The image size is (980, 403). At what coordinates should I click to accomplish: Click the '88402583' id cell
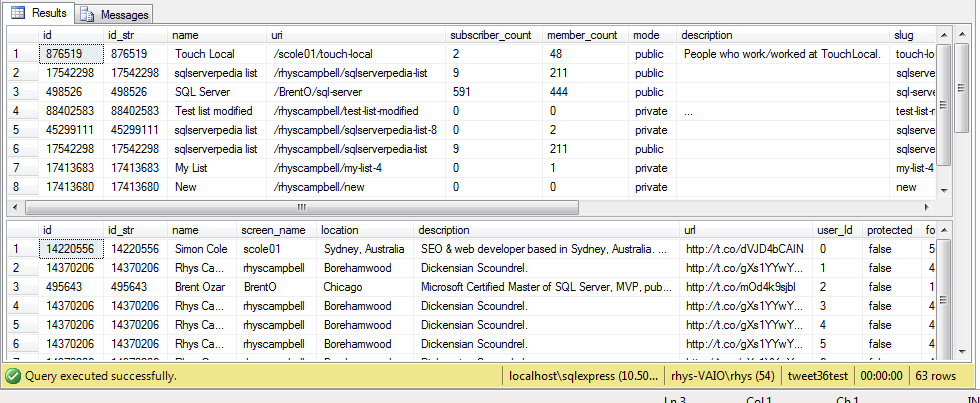pyautogui.click(x=71, y=111)
